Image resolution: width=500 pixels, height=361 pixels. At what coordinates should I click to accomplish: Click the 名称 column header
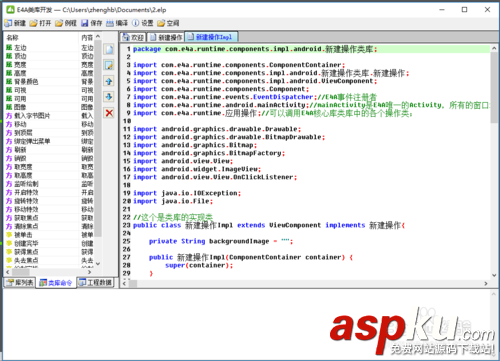click(41, 38)
